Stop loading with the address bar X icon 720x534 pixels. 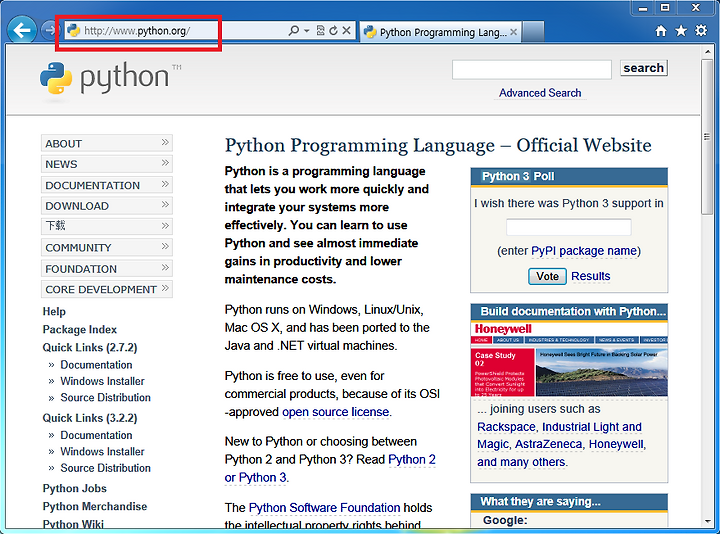pyautogui.click(x=346, y=30)
